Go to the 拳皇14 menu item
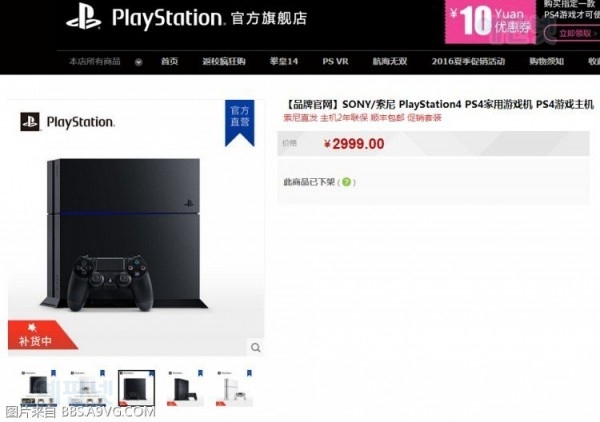The height and width of the screenshot is (422, 600). coord(284,61)
